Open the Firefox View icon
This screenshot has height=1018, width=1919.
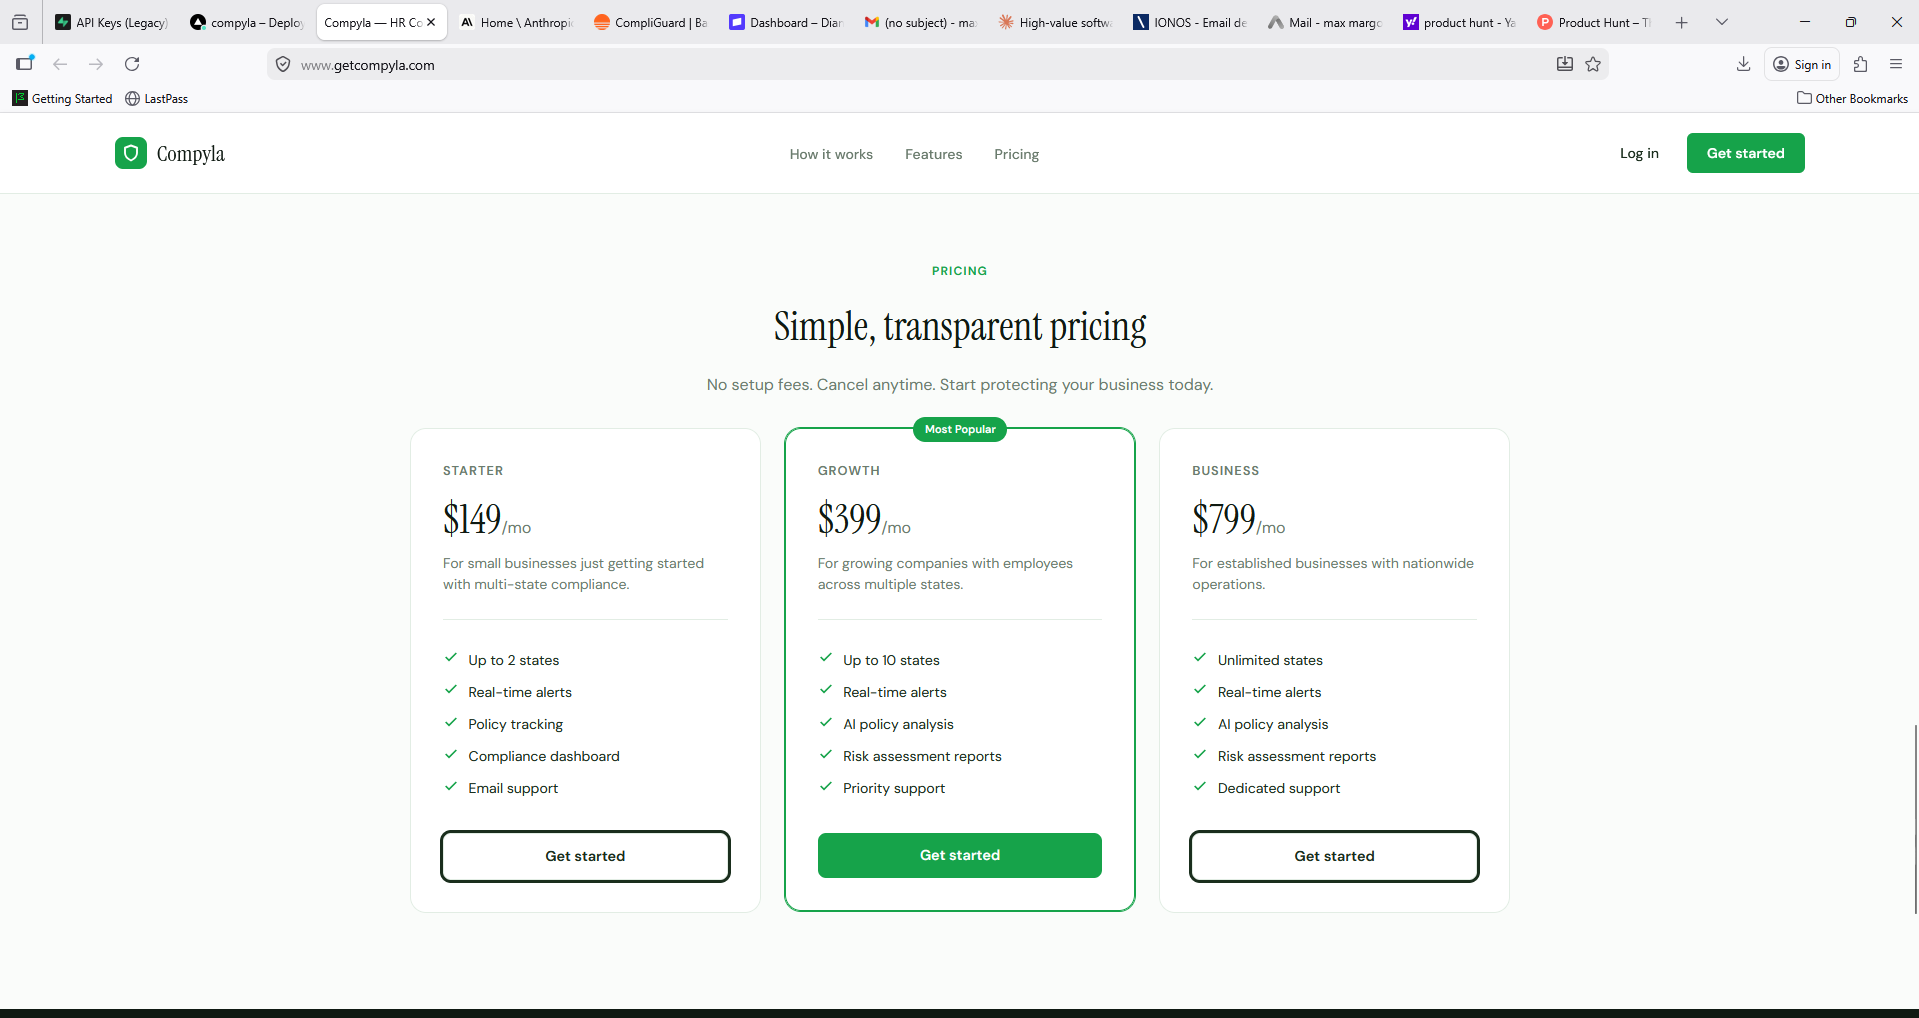click(20, 22)
